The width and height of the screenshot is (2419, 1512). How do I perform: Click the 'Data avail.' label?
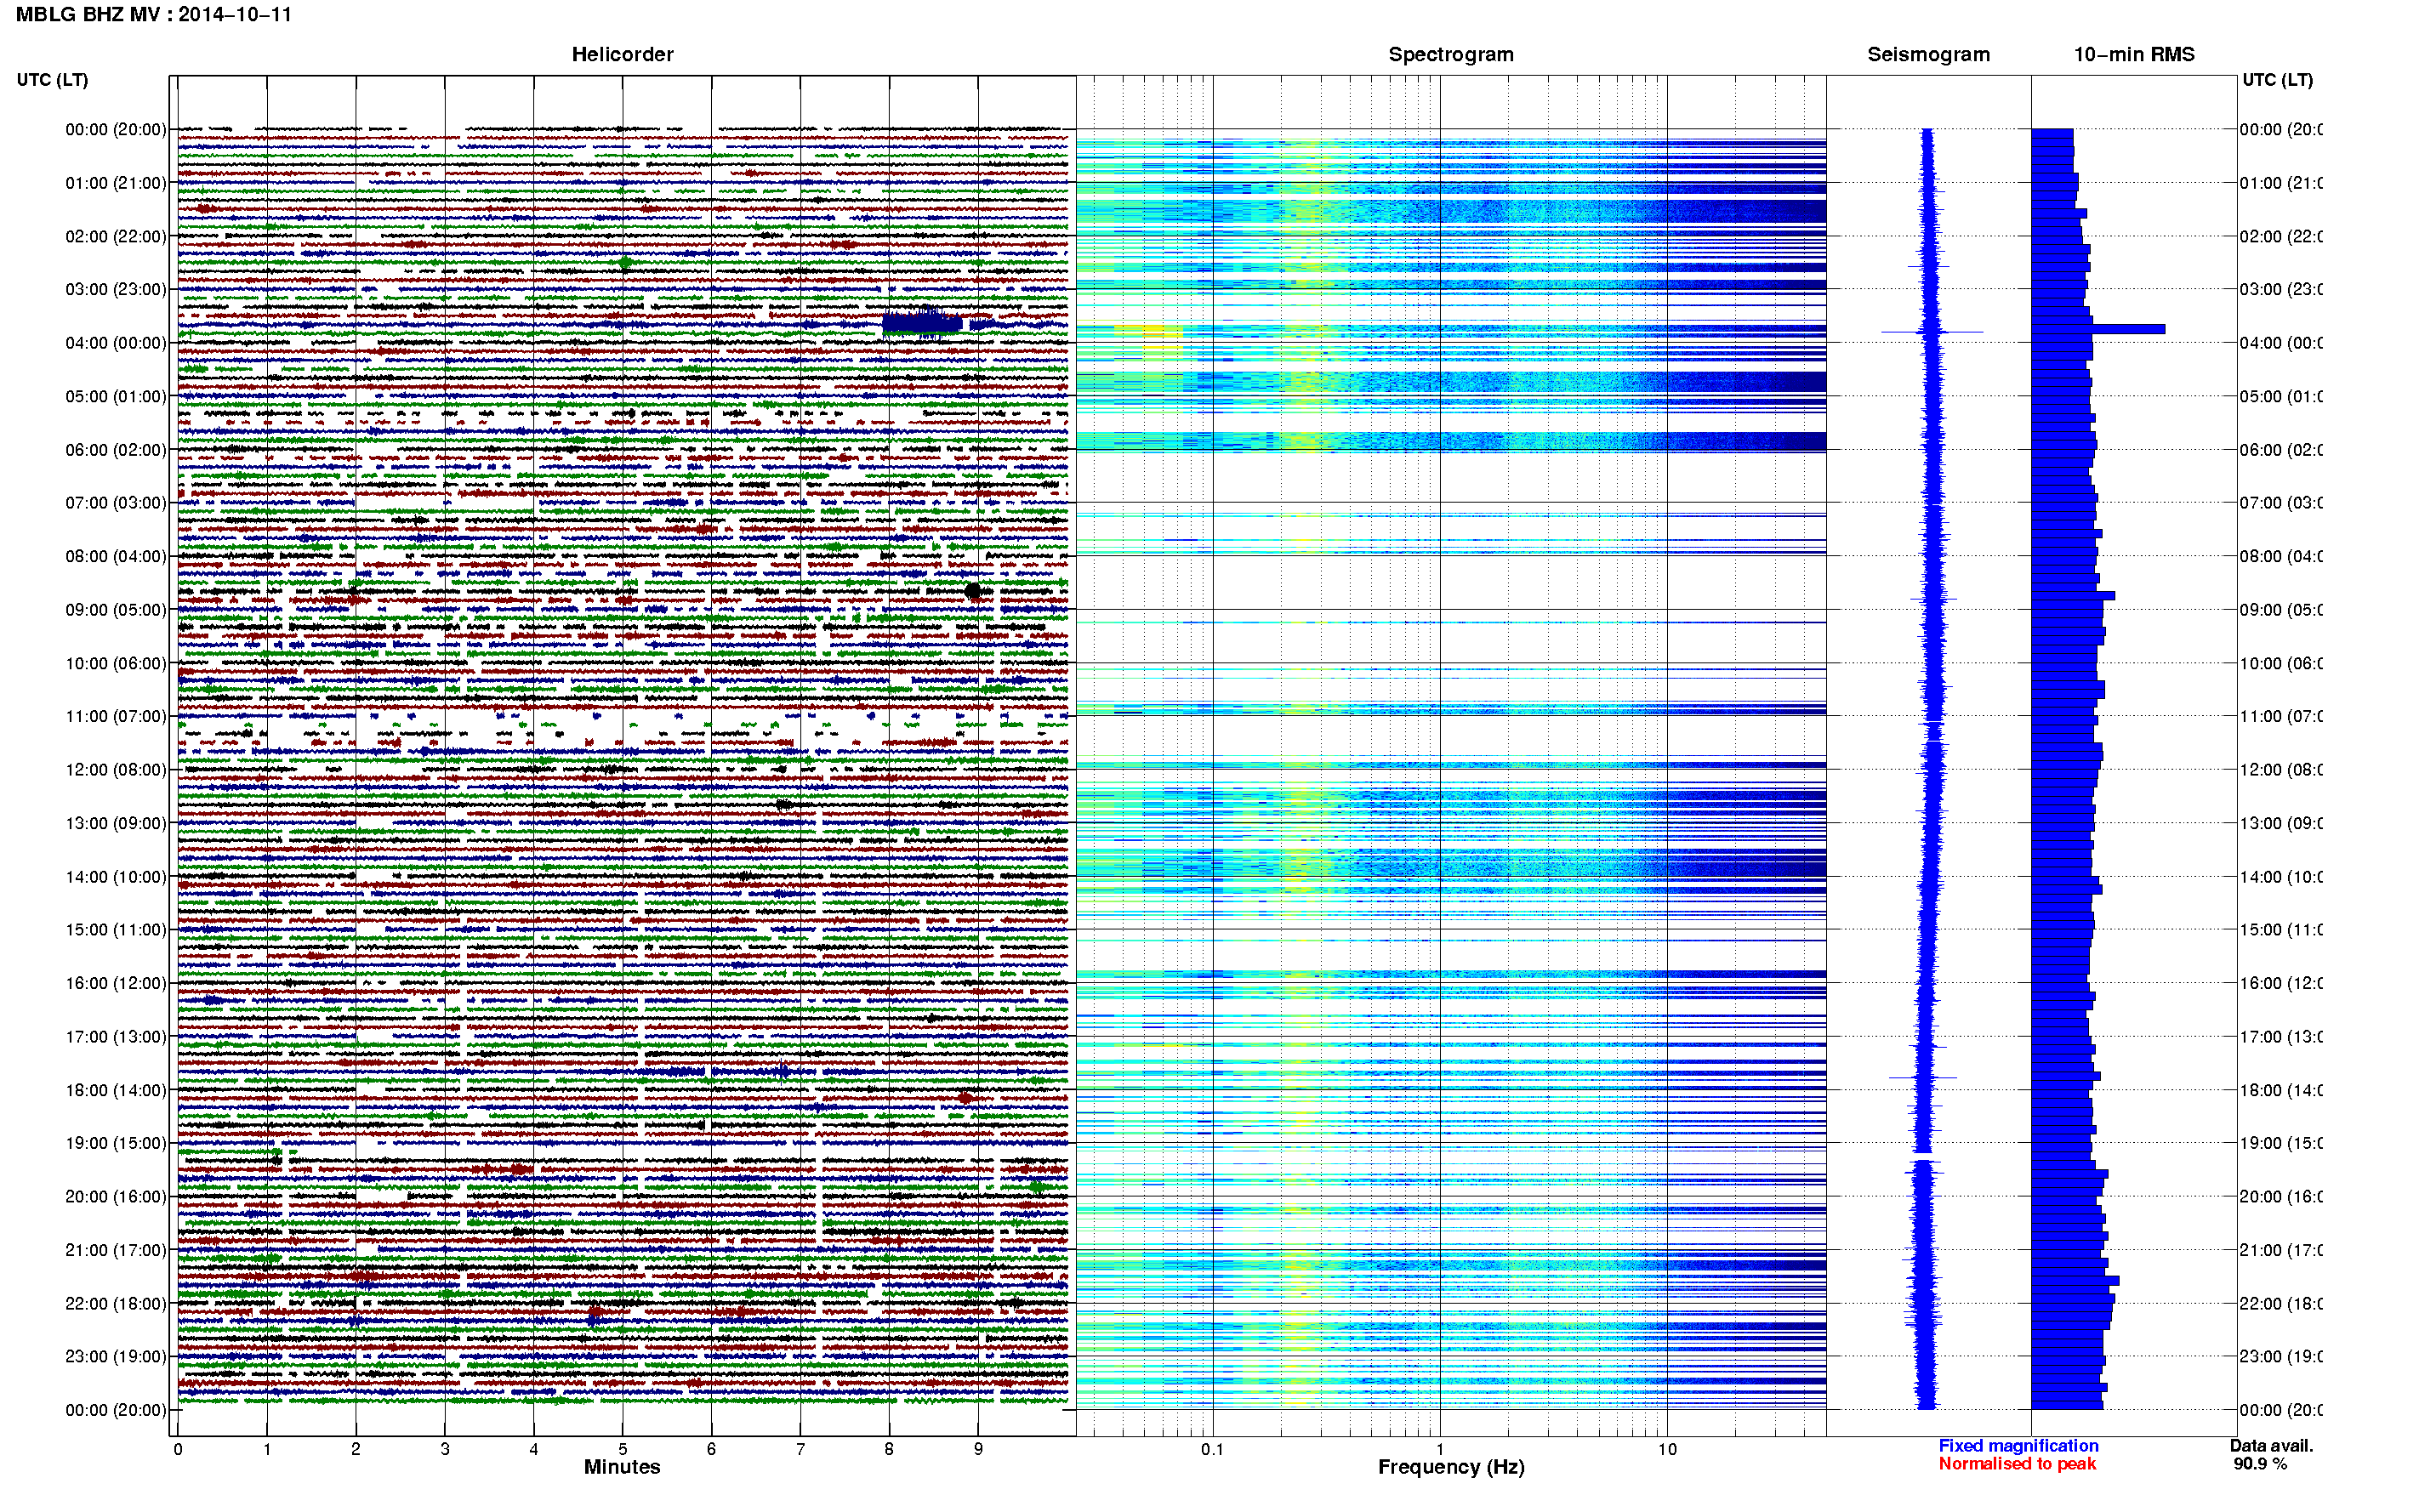[x=2271, y=1446]
